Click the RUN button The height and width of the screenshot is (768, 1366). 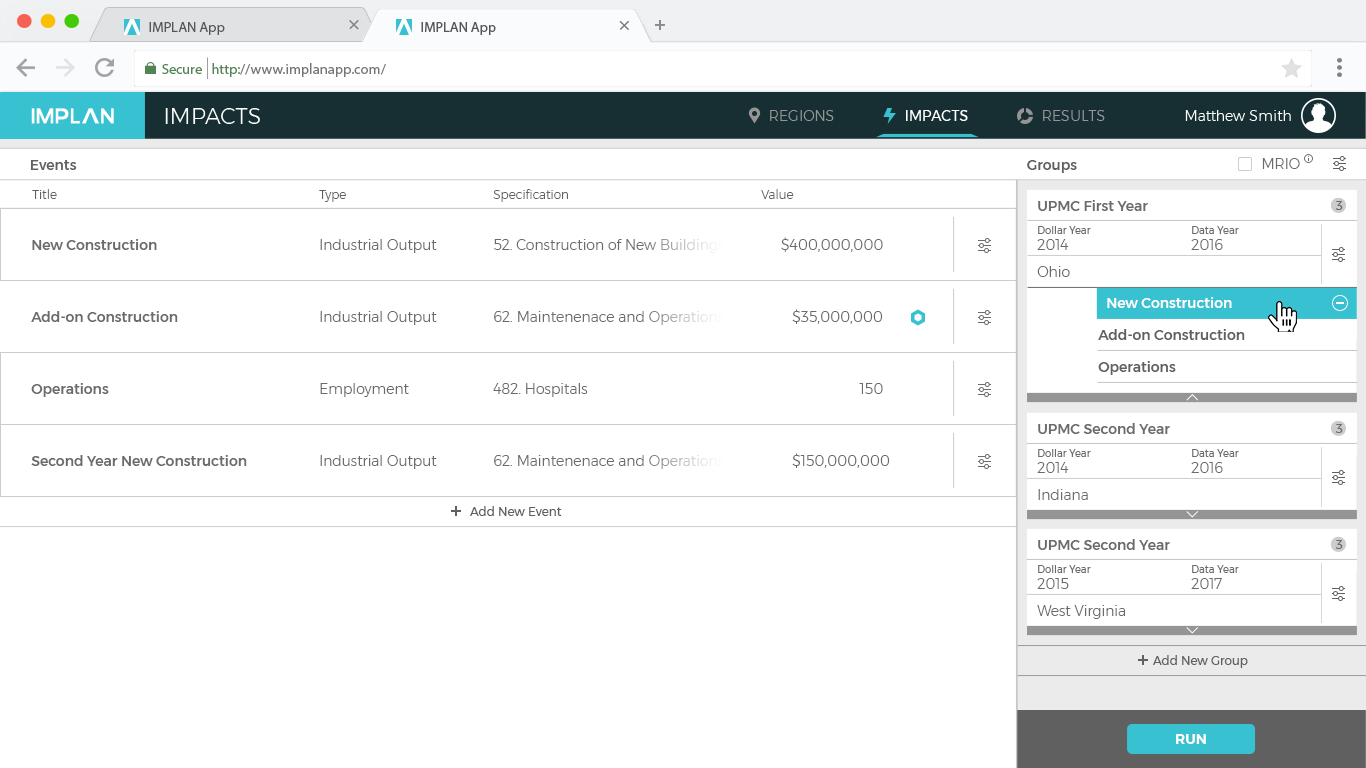tap(1191, 739)
